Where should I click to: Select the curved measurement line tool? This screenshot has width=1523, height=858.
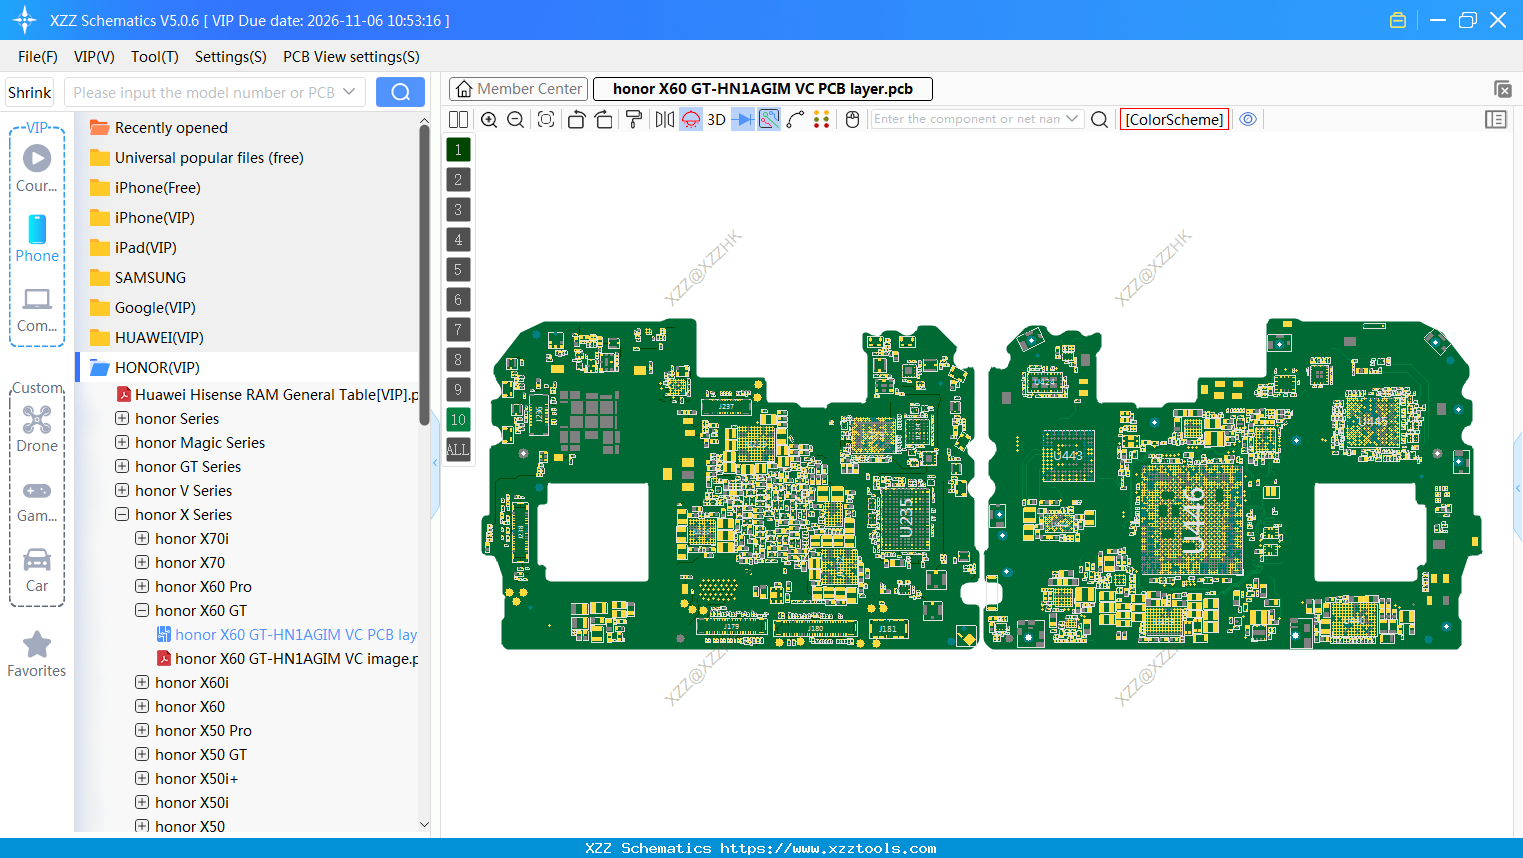(797, 119)
